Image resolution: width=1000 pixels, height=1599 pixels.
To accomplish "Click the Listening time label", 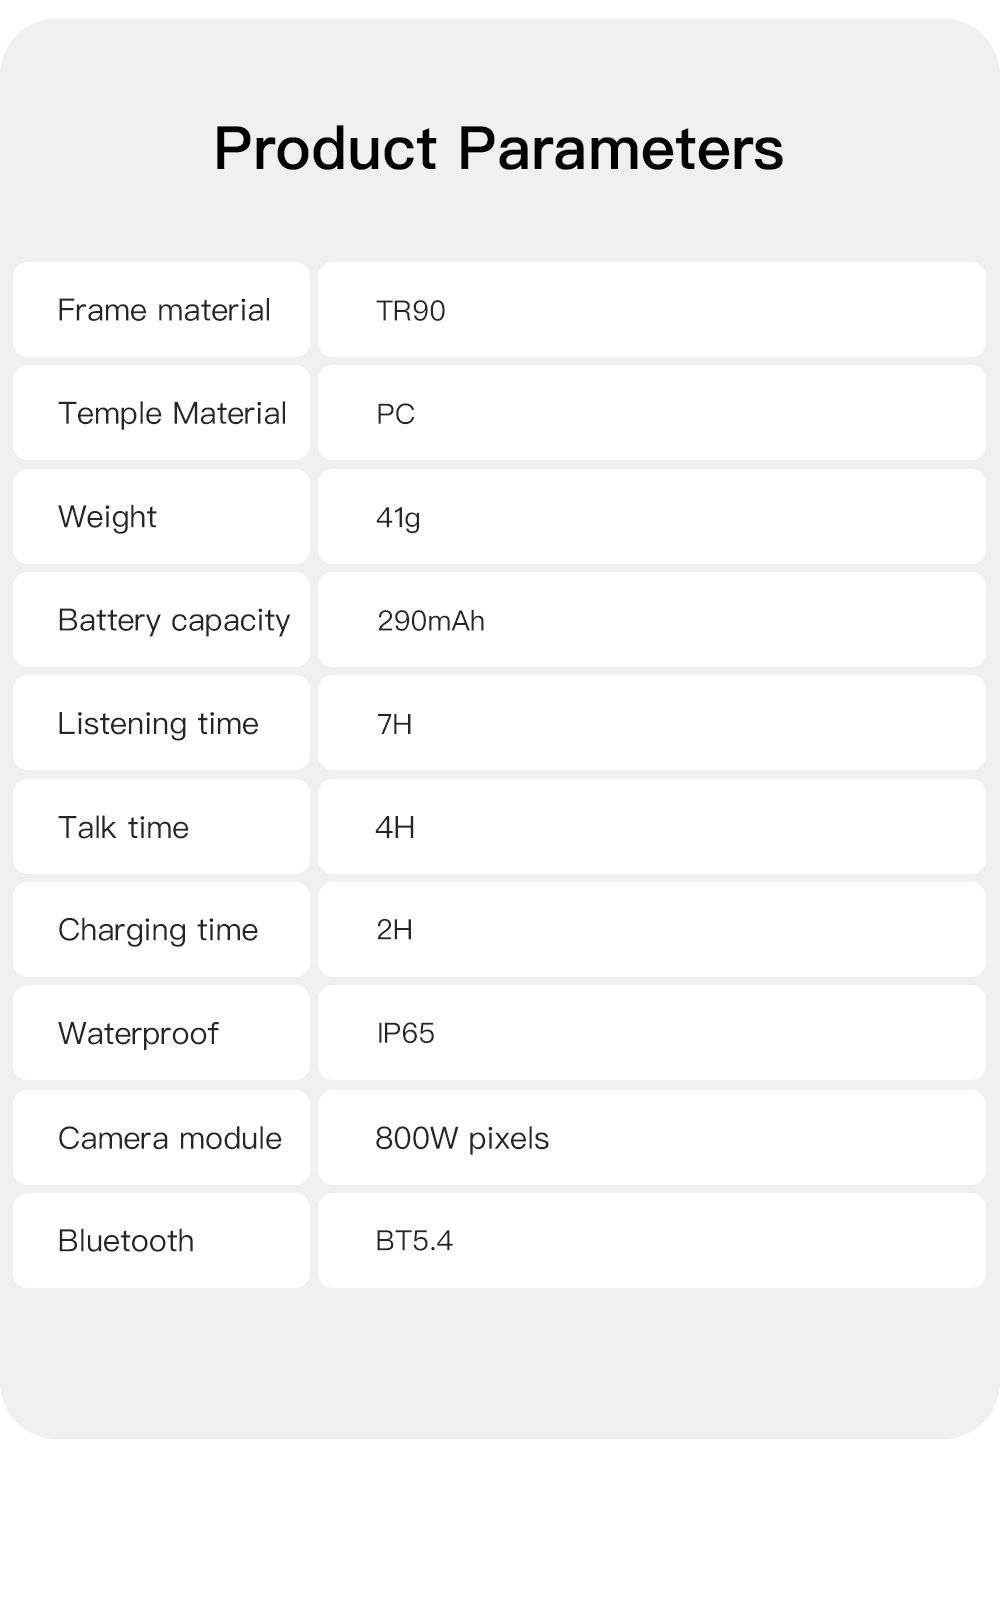I will [158, 723].
